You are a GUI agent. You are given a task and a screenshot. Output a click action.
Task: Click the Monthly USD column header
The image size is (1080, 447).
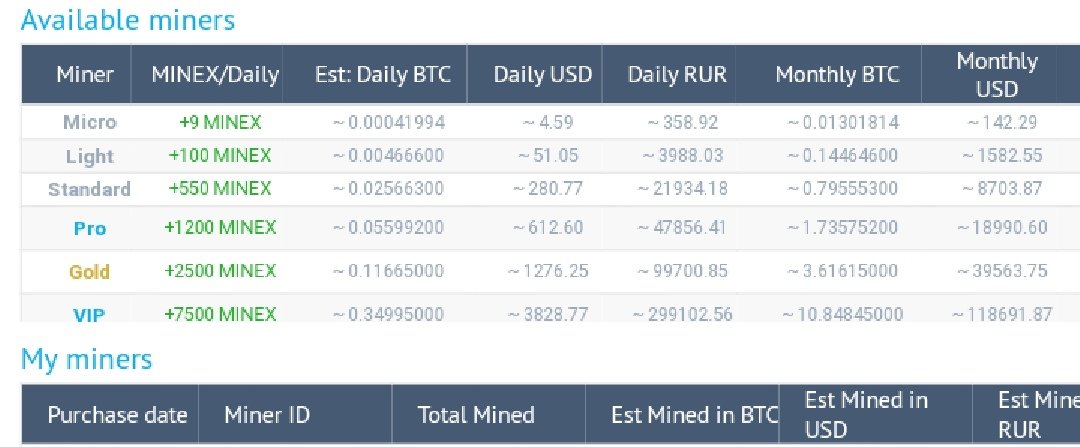(997, 74)
